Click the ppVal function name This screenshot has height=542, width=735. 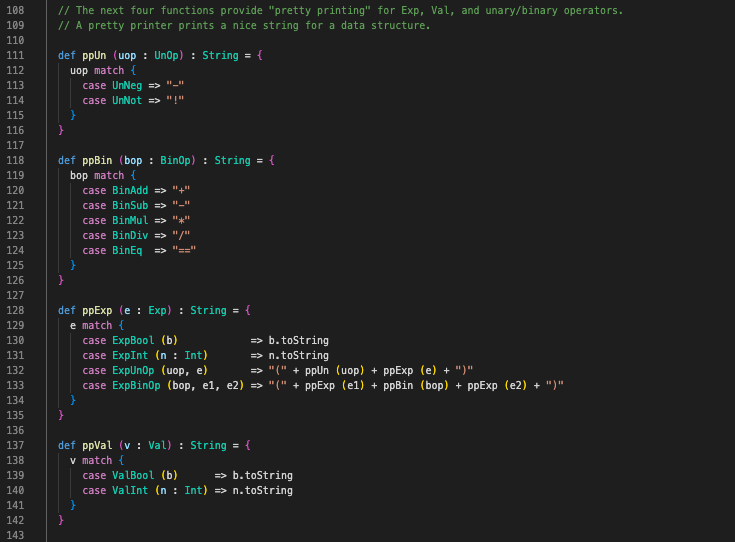tap(97, 445)
